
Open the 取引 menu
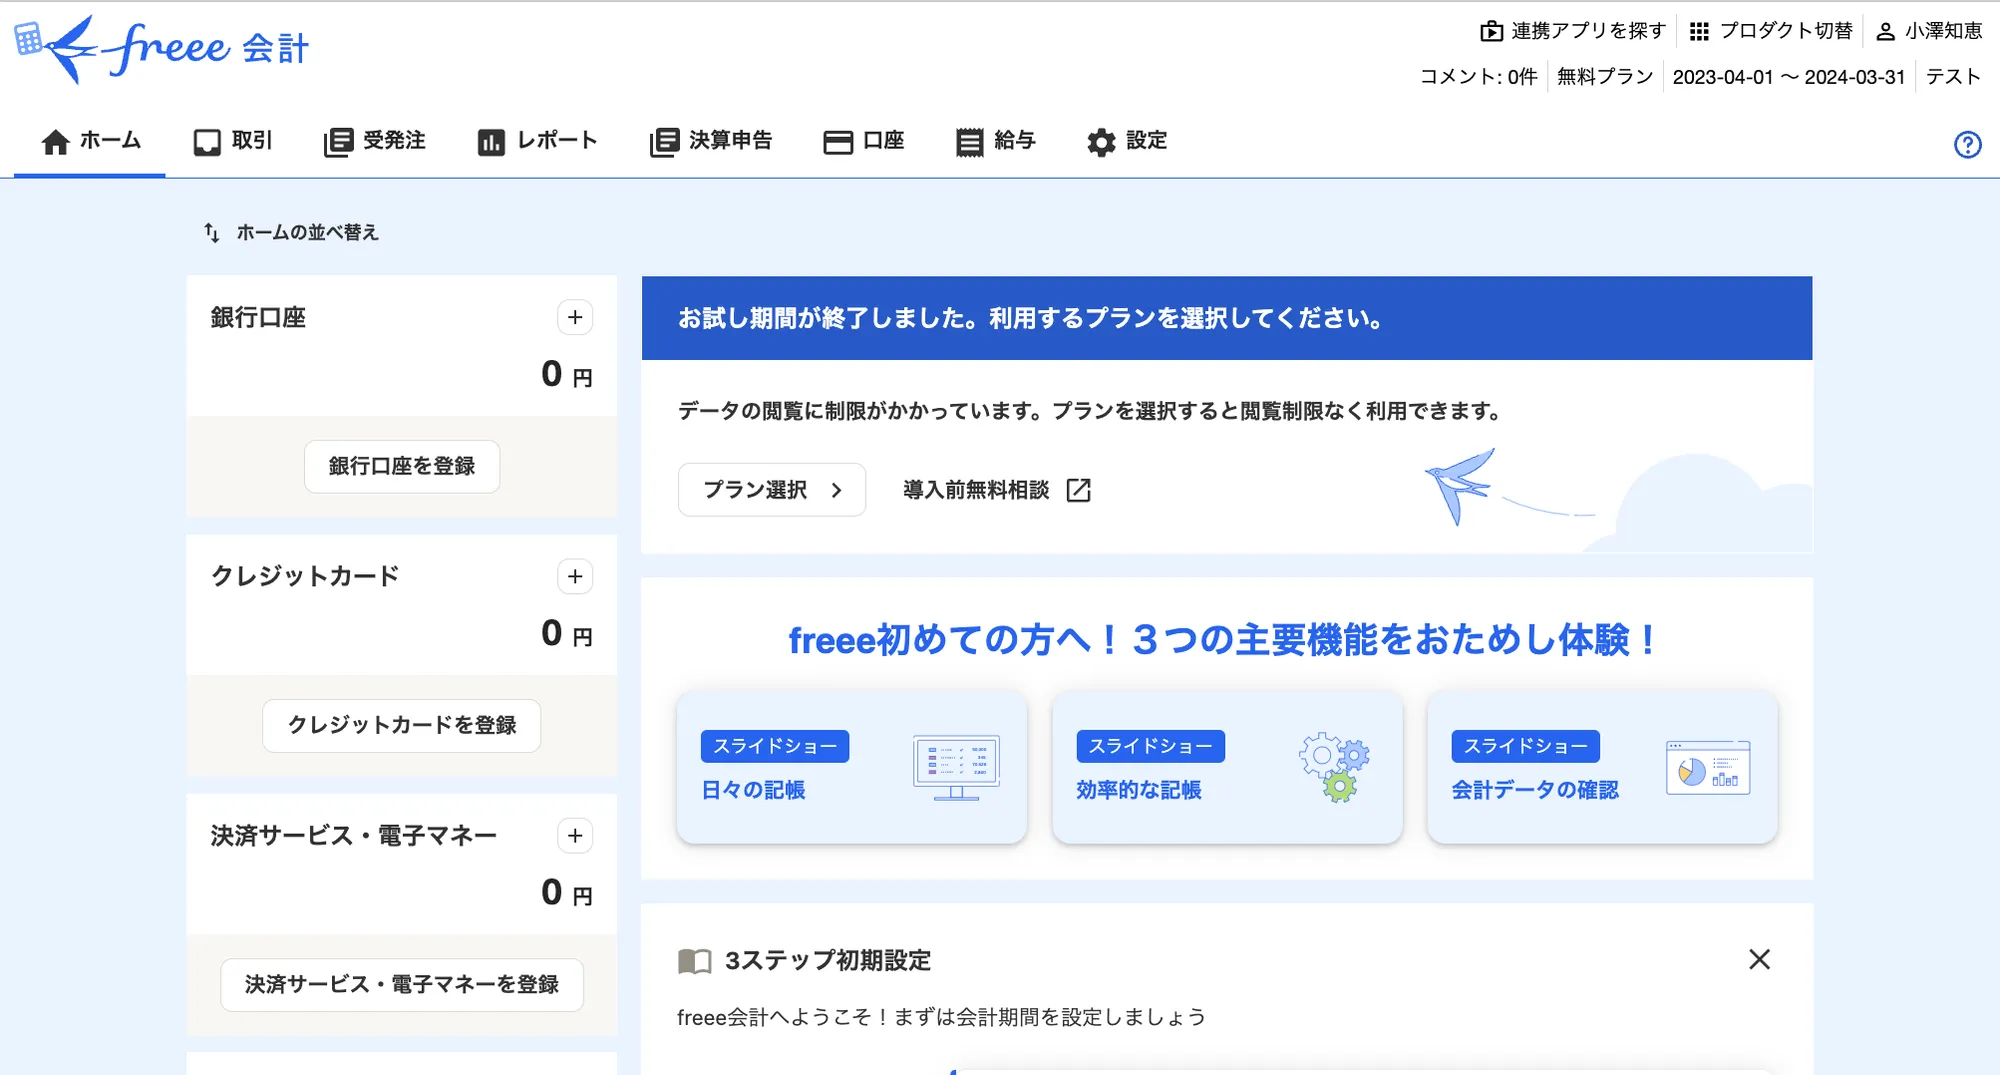(232, 142)
